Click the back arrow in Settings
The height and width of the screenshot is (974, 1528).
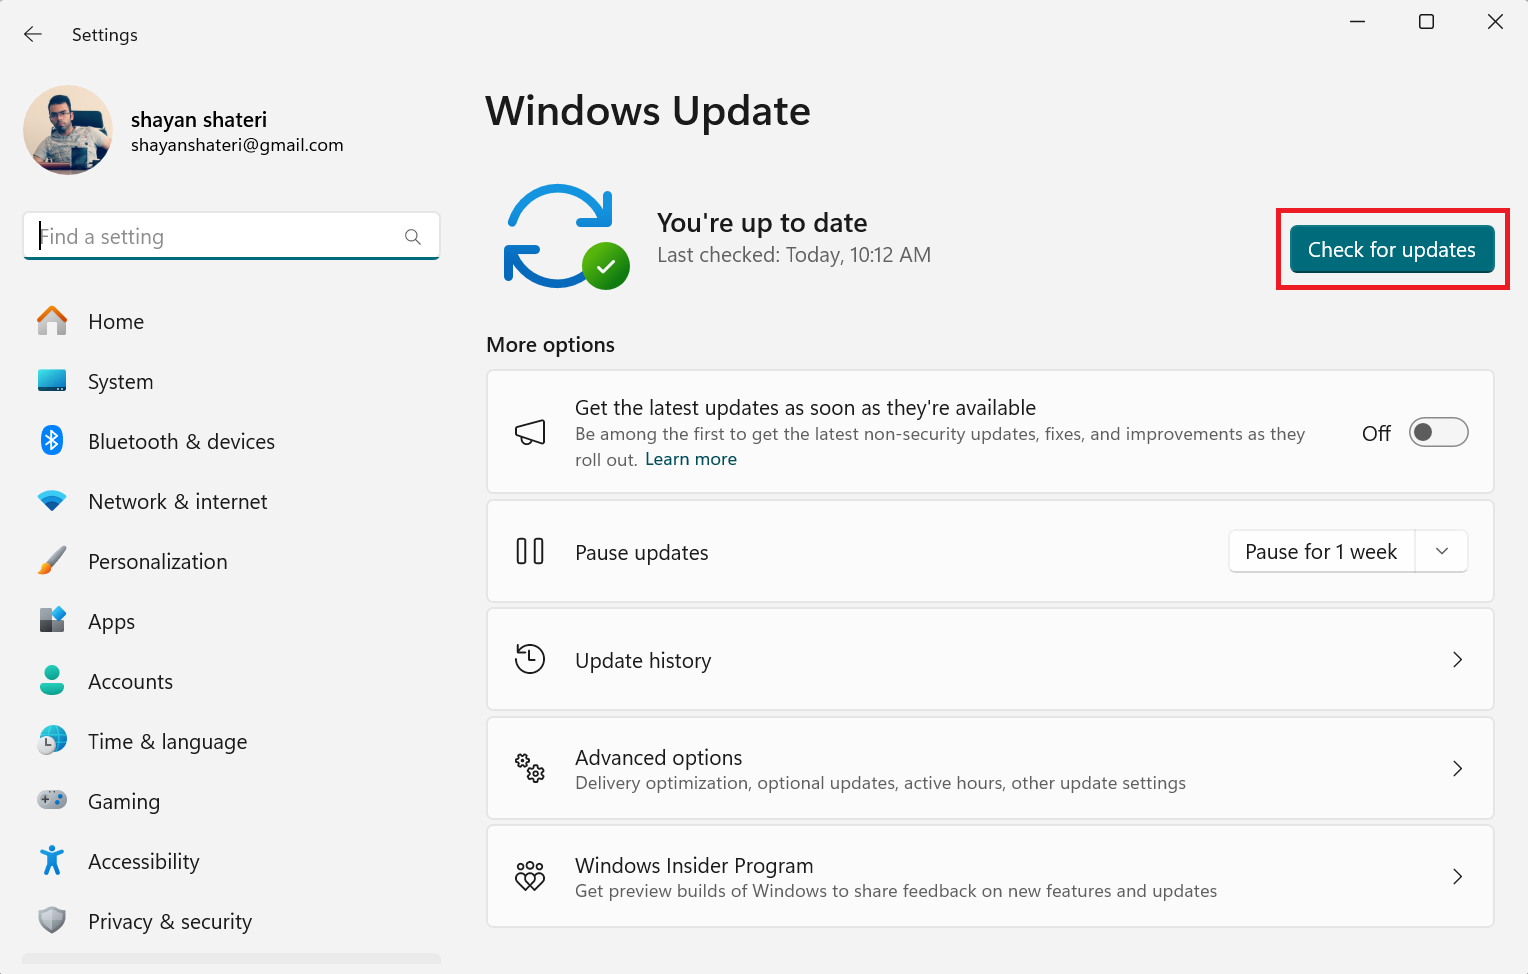click(x=33, y=34)
